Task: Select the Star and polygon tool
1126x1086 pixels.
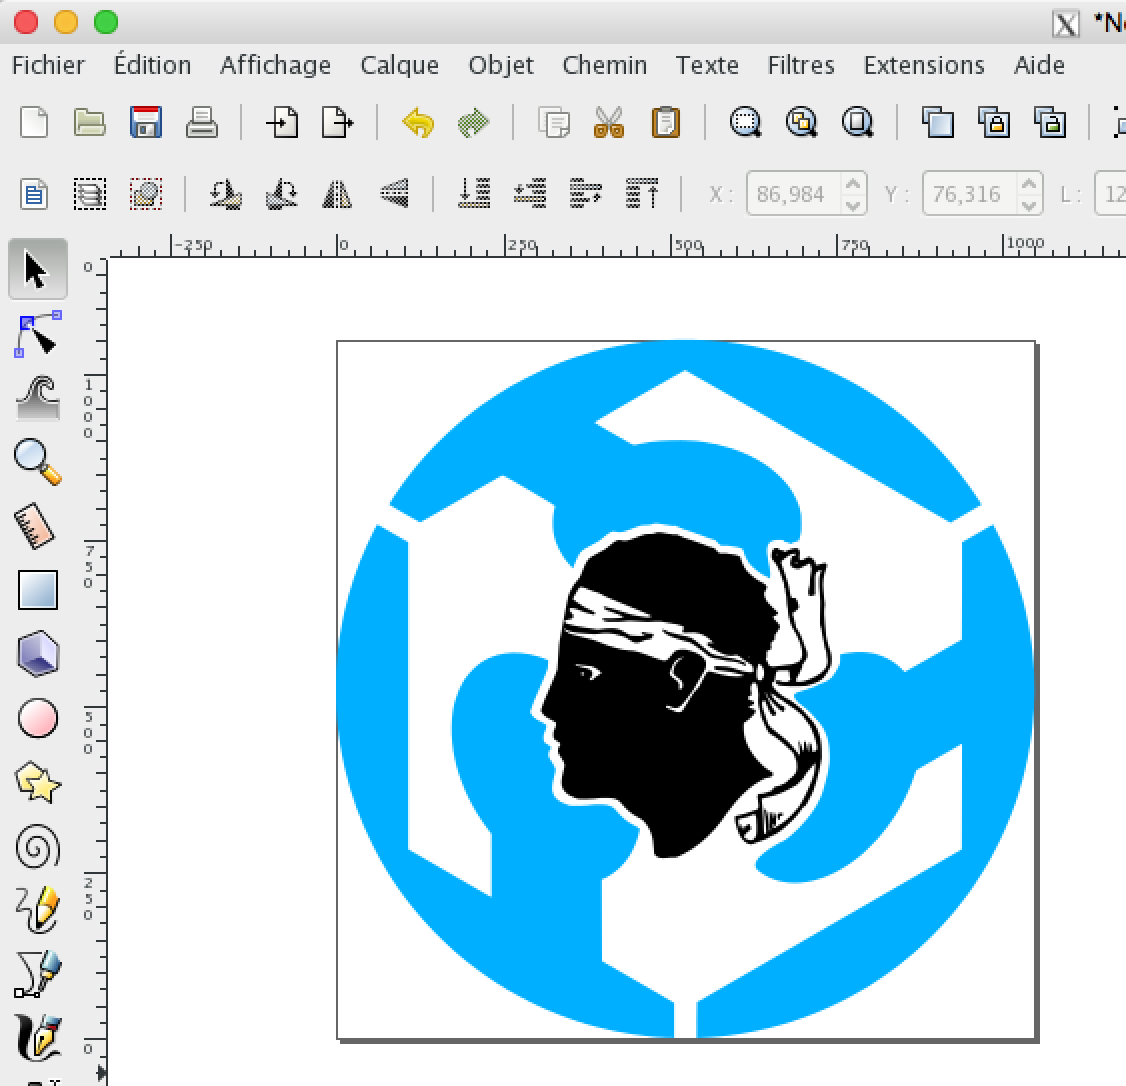Action: point(37,783)
